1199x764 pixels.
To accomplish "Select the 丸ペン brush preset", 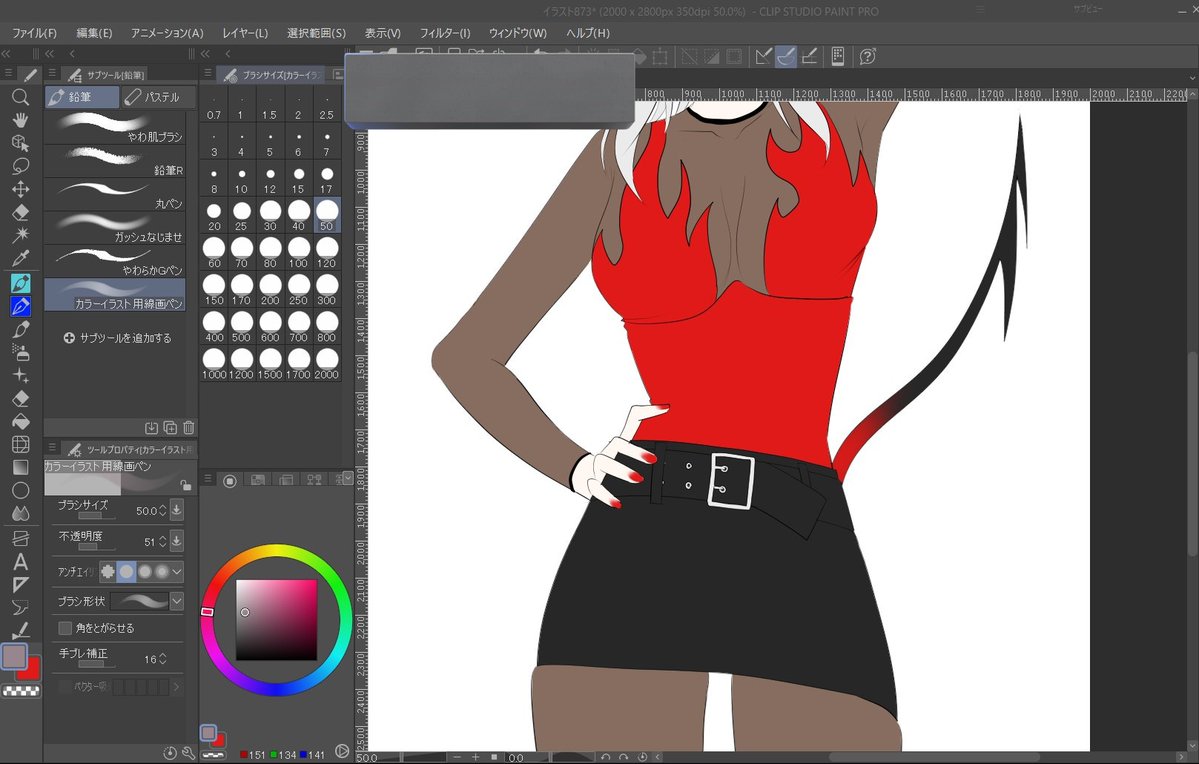I will [115, 194].
